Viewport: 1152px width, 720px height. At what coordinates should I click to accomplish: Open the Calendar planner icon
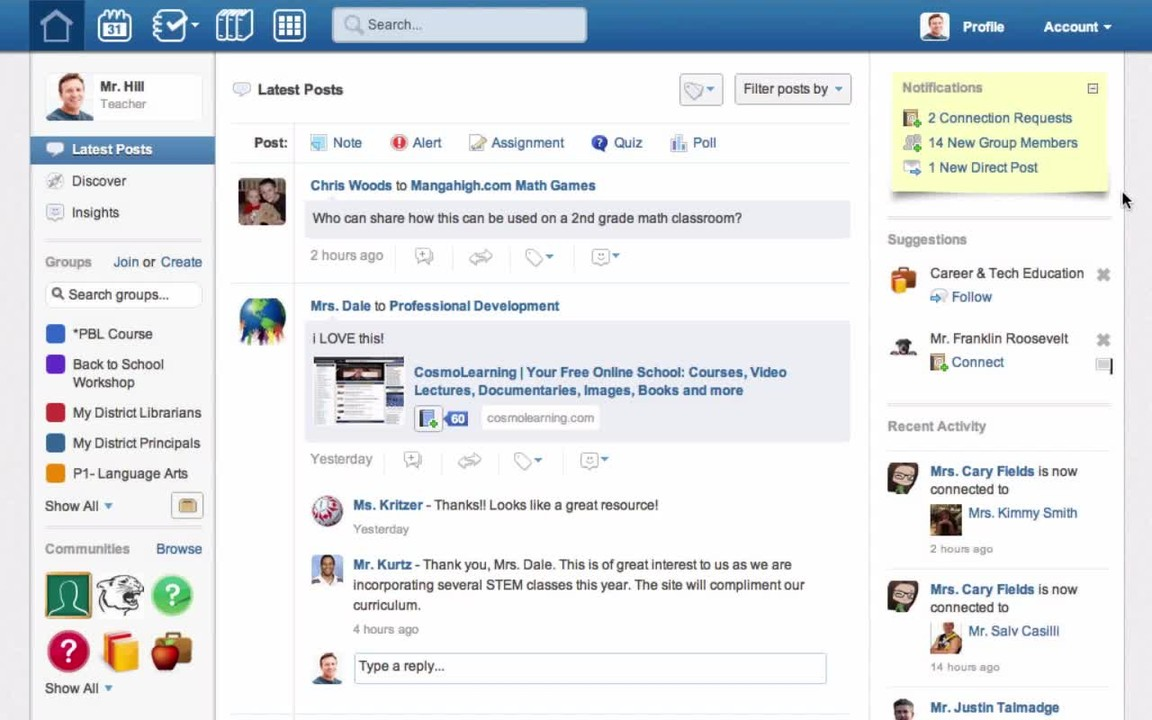[x=115, y=26]
